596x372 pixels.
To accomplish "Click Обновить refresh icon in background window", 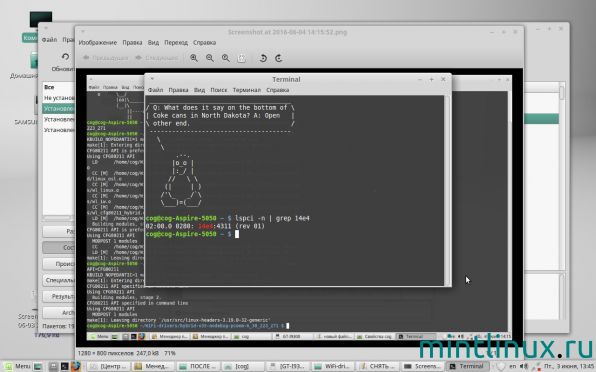I will click(65, 57).
